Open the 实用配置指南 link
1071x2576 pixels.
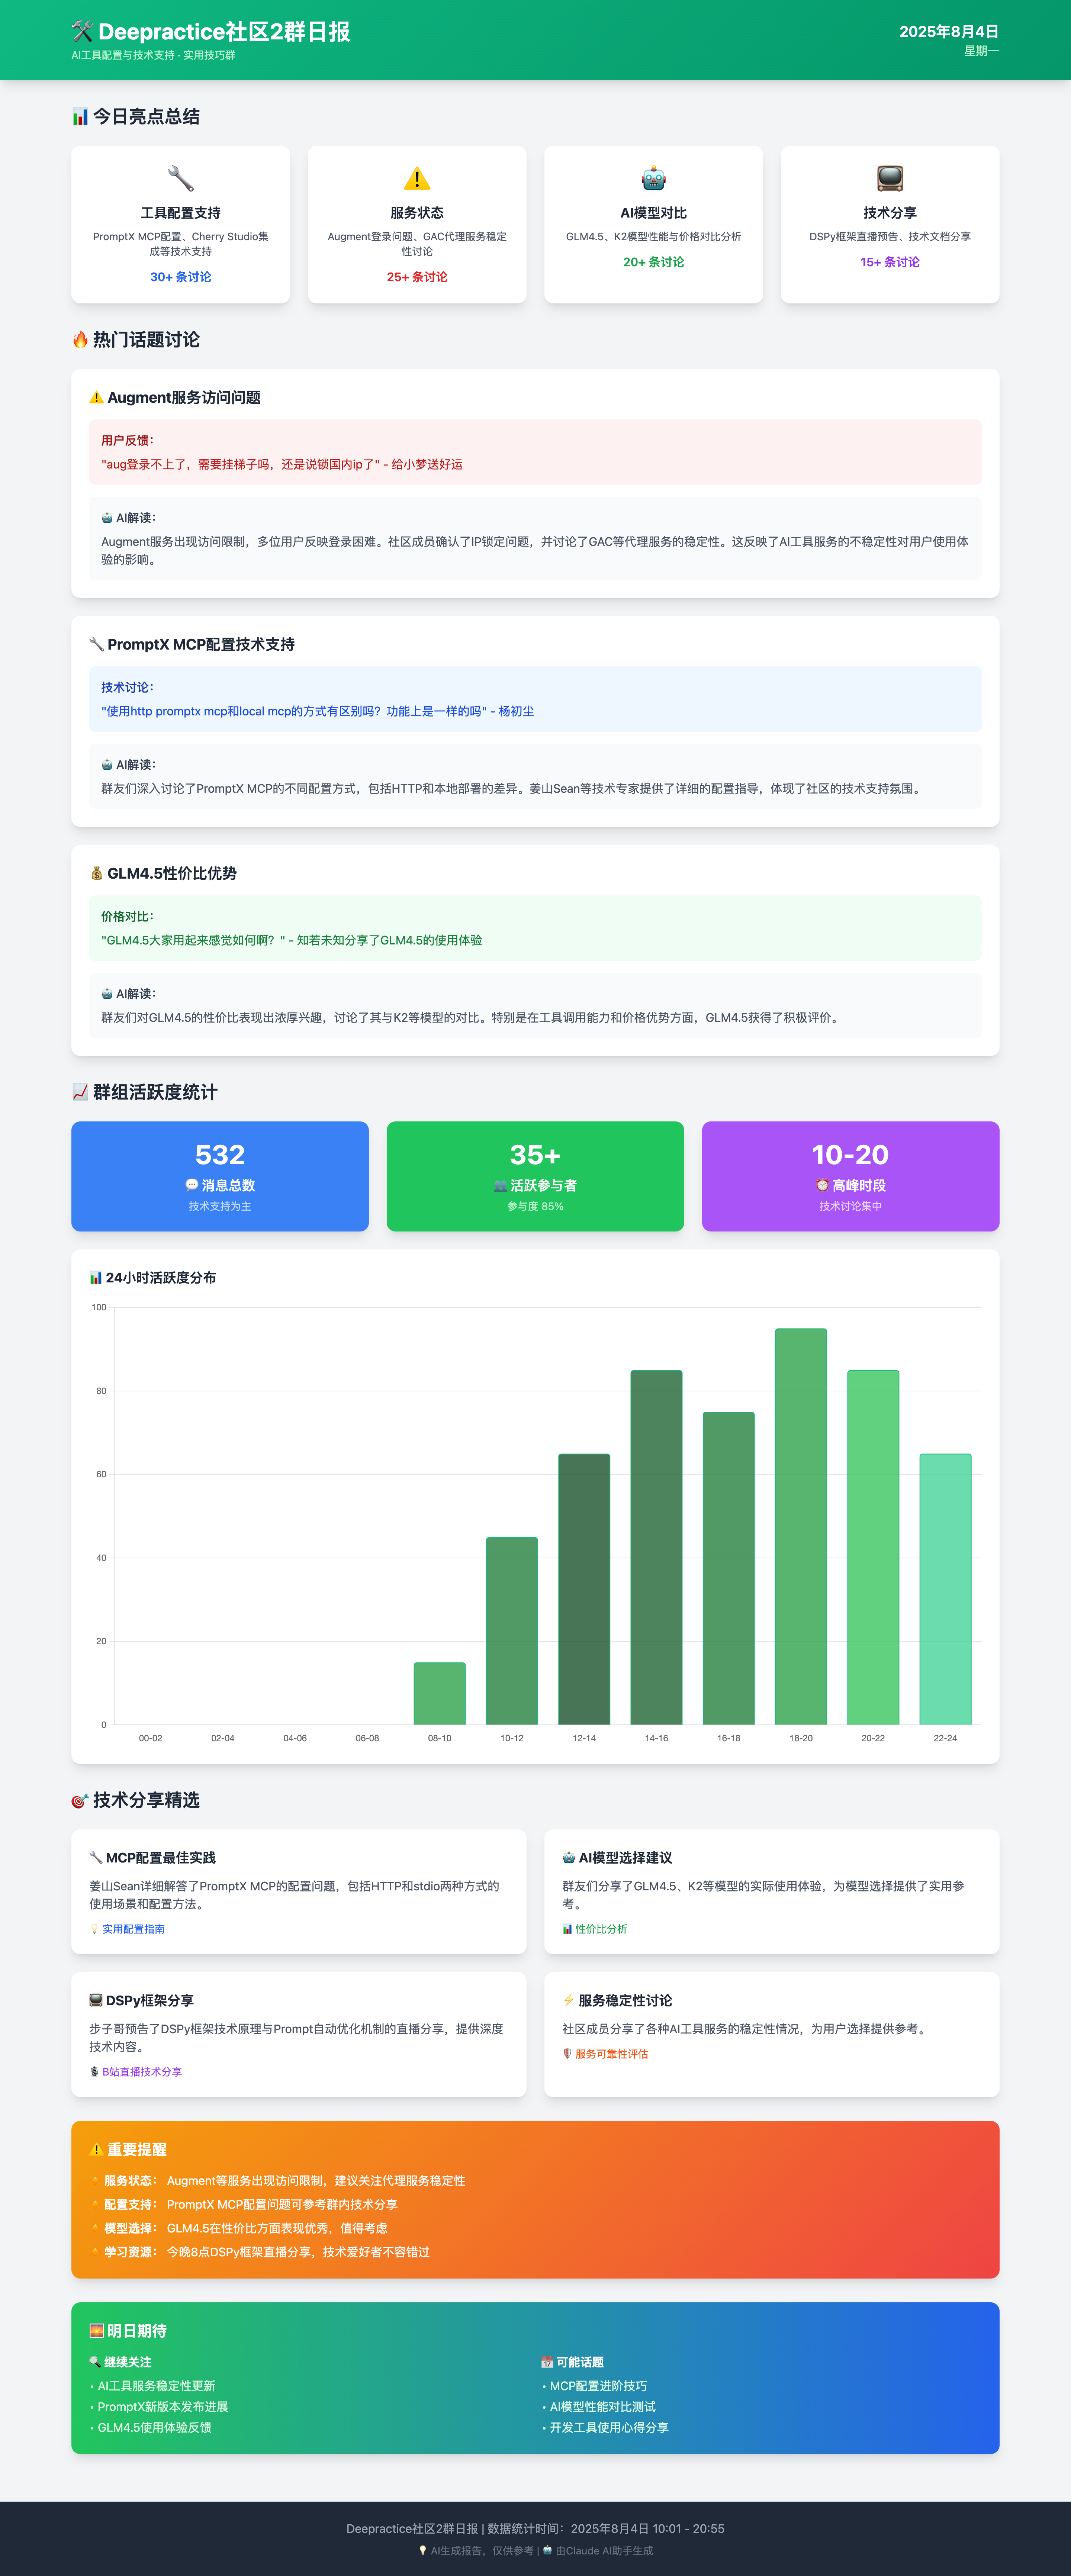click(133, 1929)
